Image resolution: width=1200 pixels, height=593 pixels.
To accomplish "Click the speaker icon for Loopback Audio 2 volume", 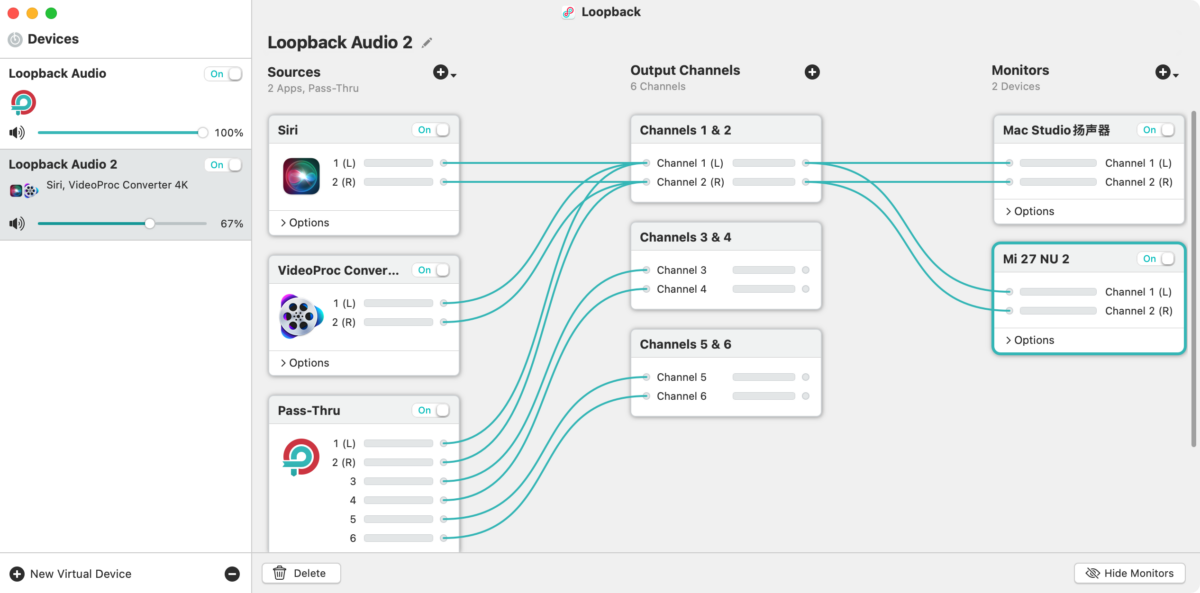I will click(17, 223).
